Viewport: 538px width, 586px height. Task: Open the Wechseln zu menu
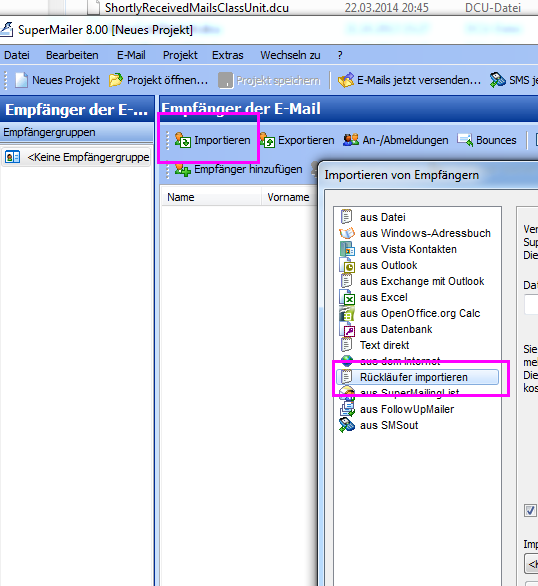(x=290, y=55)
